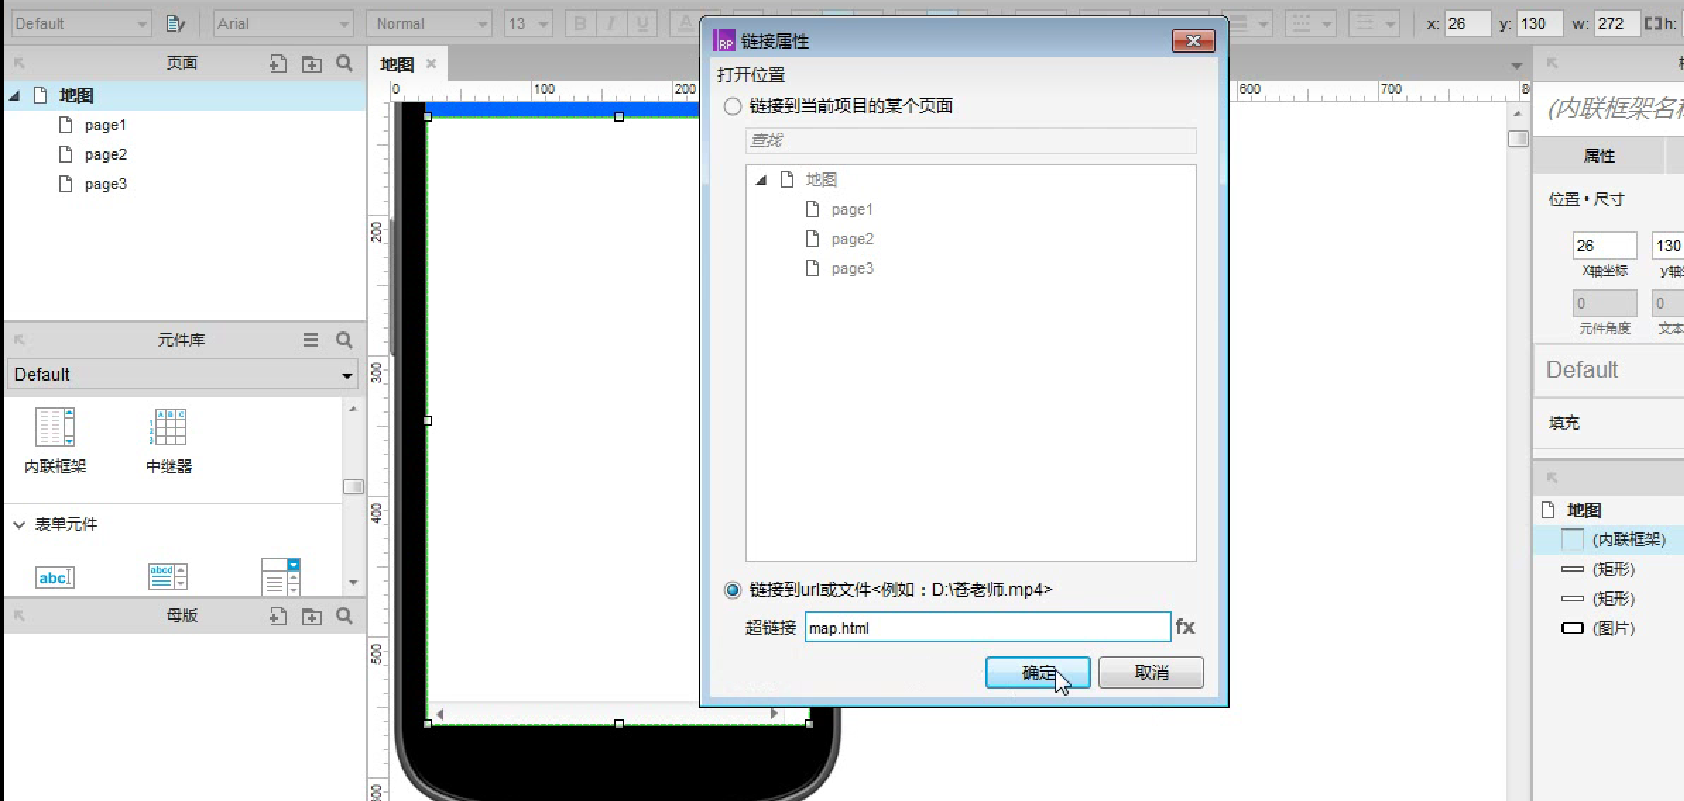Switch to the 地图 canvas tab
Image resolution: width=1684 pixels, height=801 pixels.
tap(397, 64)
